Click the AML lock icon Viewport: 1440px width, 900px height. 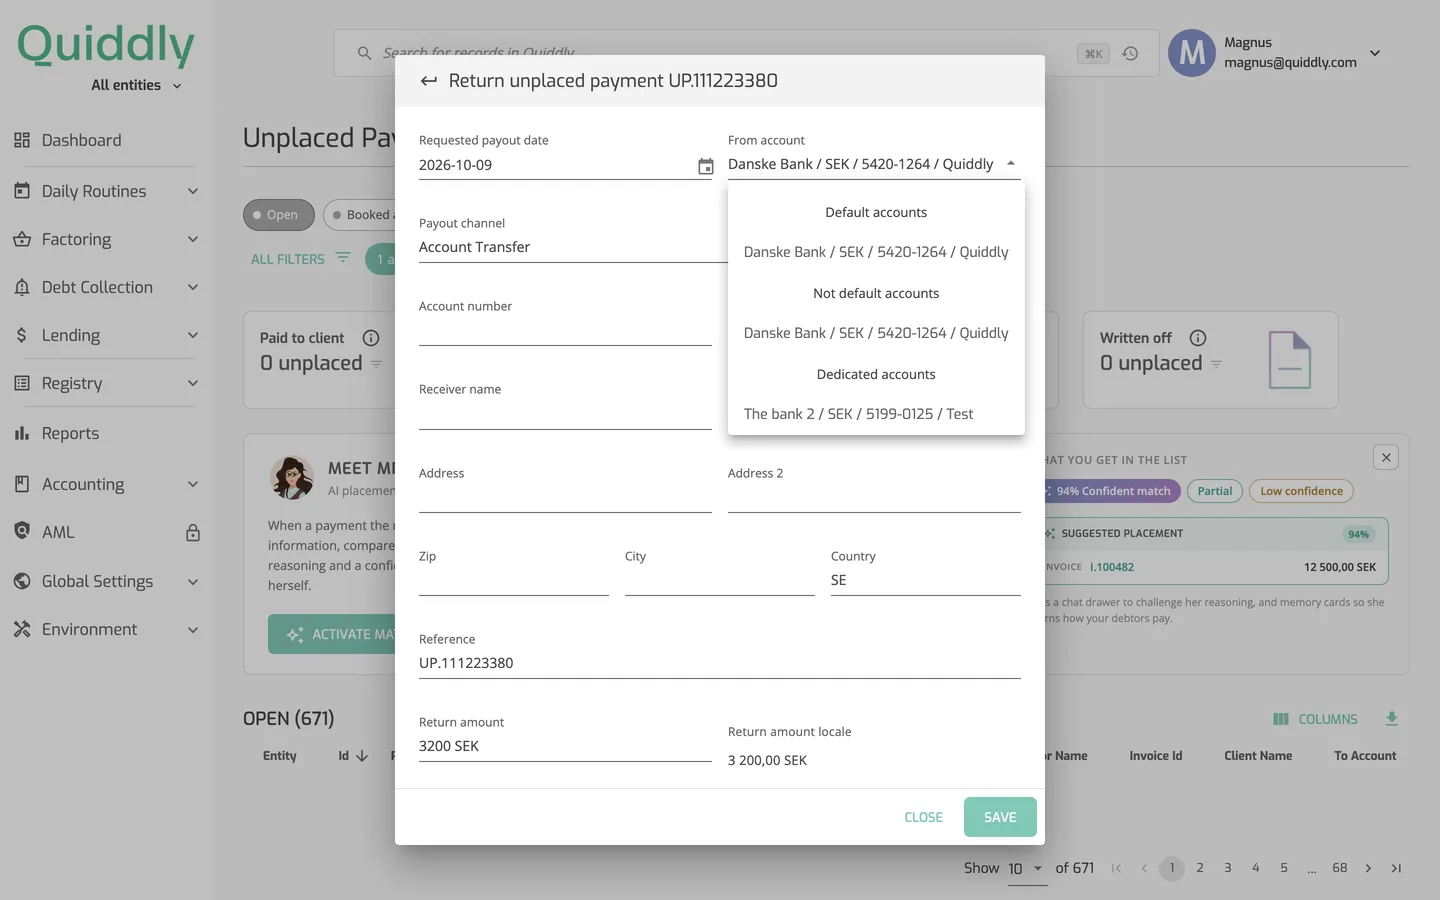(x=193, y=533)
